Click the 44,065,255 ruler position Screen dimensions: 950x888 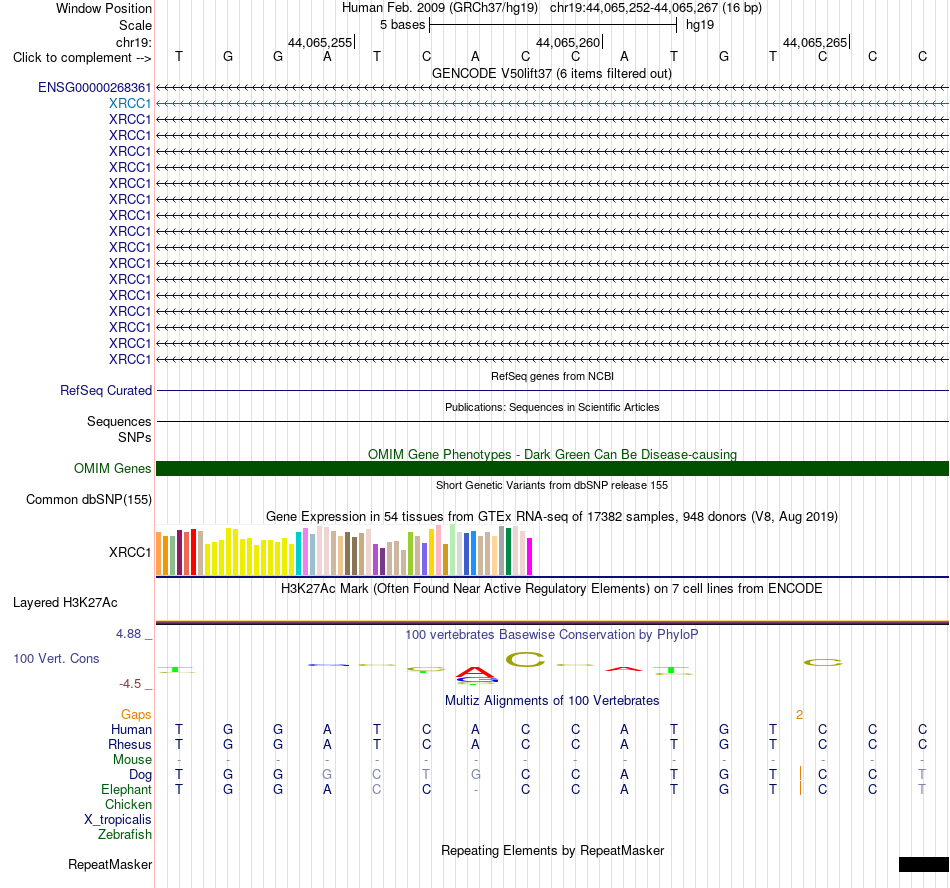tap(319, 42)
